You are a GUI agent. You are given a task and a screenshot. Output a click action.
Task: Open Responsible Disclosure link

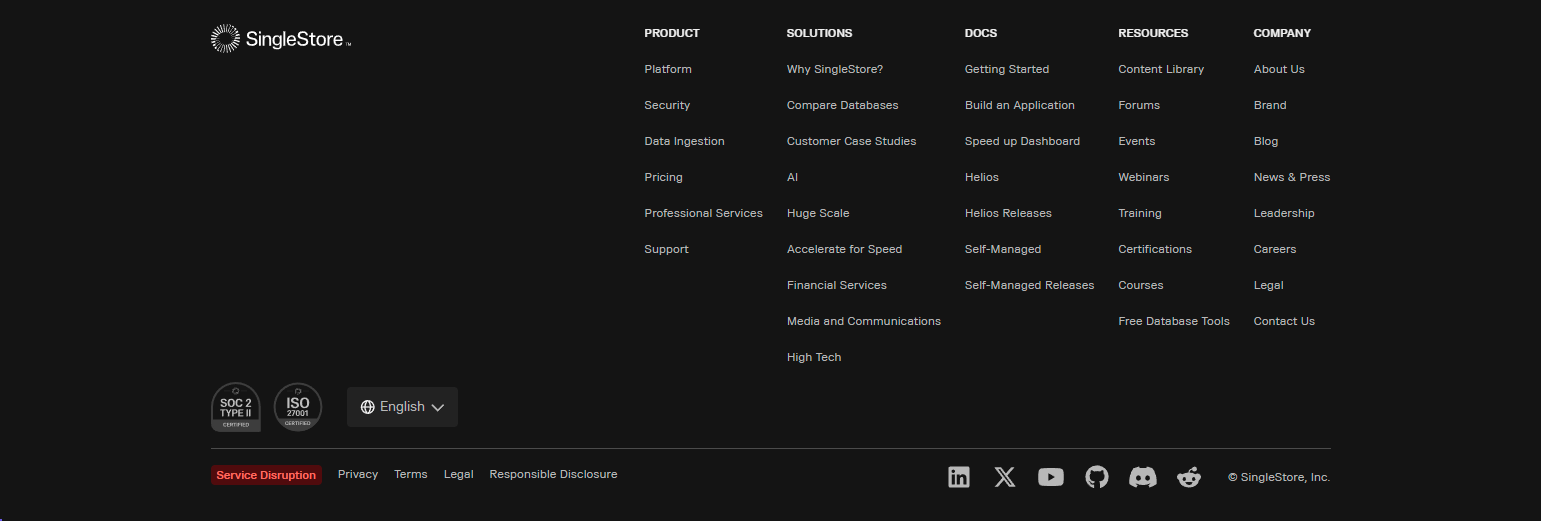click(553, 474)
